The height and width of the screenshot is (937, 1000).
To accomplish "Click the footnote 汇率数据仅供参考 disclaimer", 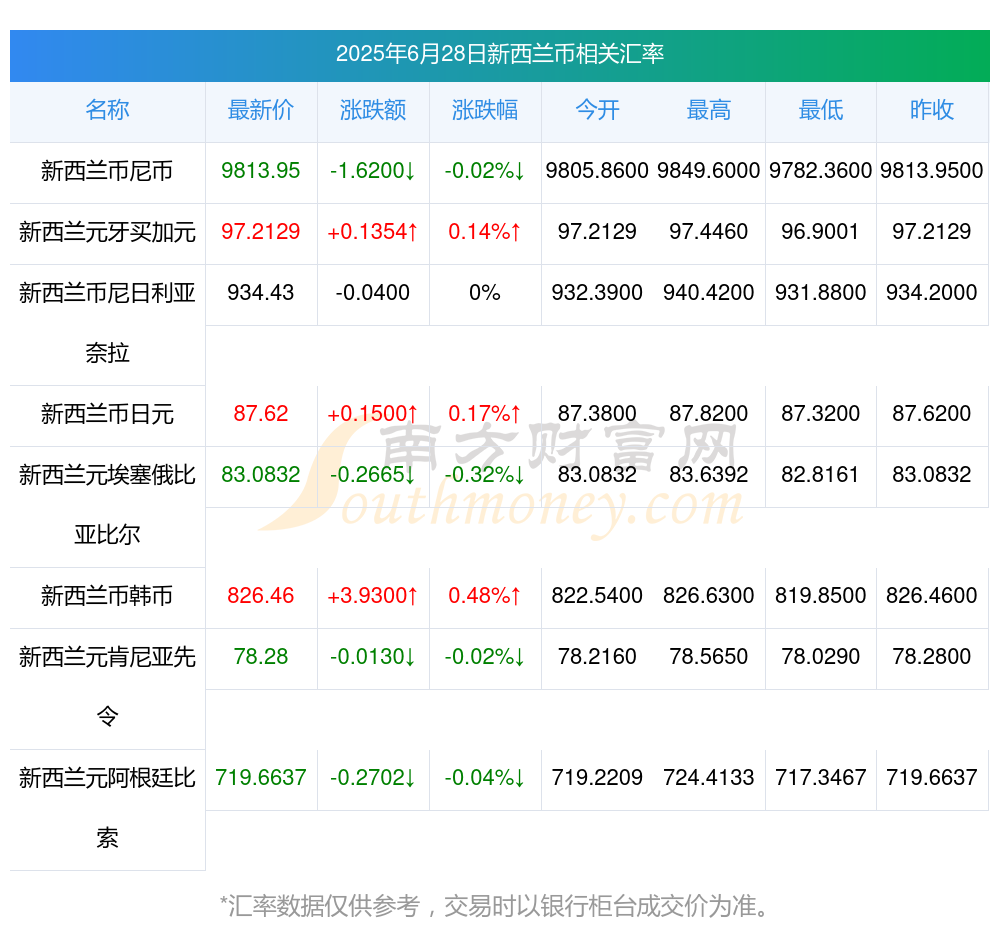I will tap(496, 906).
